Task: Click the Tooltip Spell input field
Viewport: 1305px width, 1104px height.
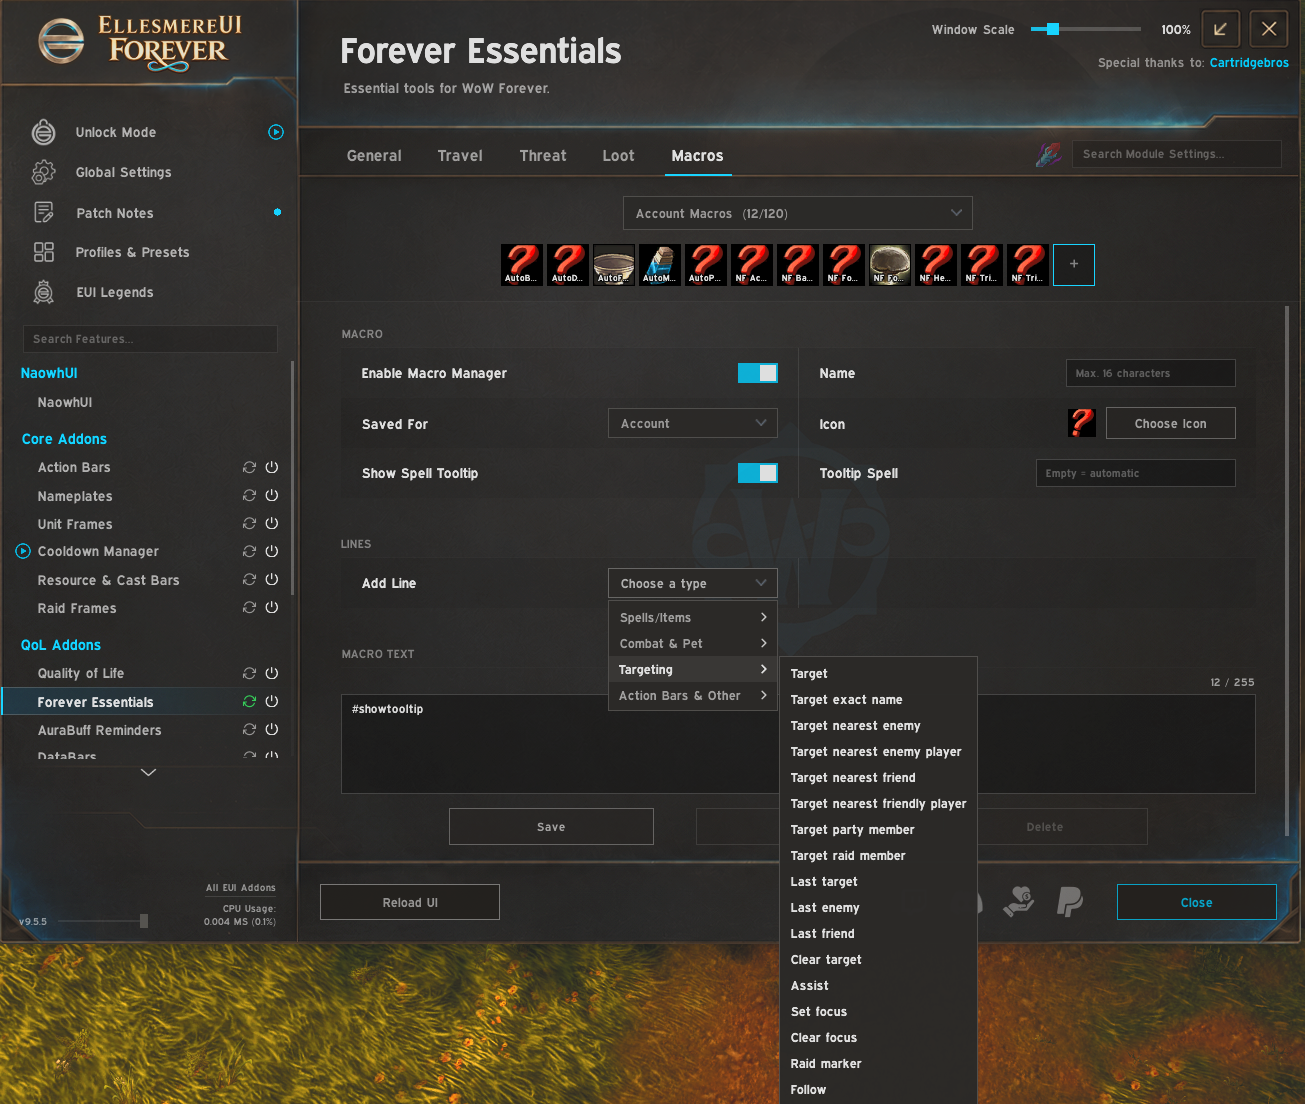Action: pos(1136,473)
